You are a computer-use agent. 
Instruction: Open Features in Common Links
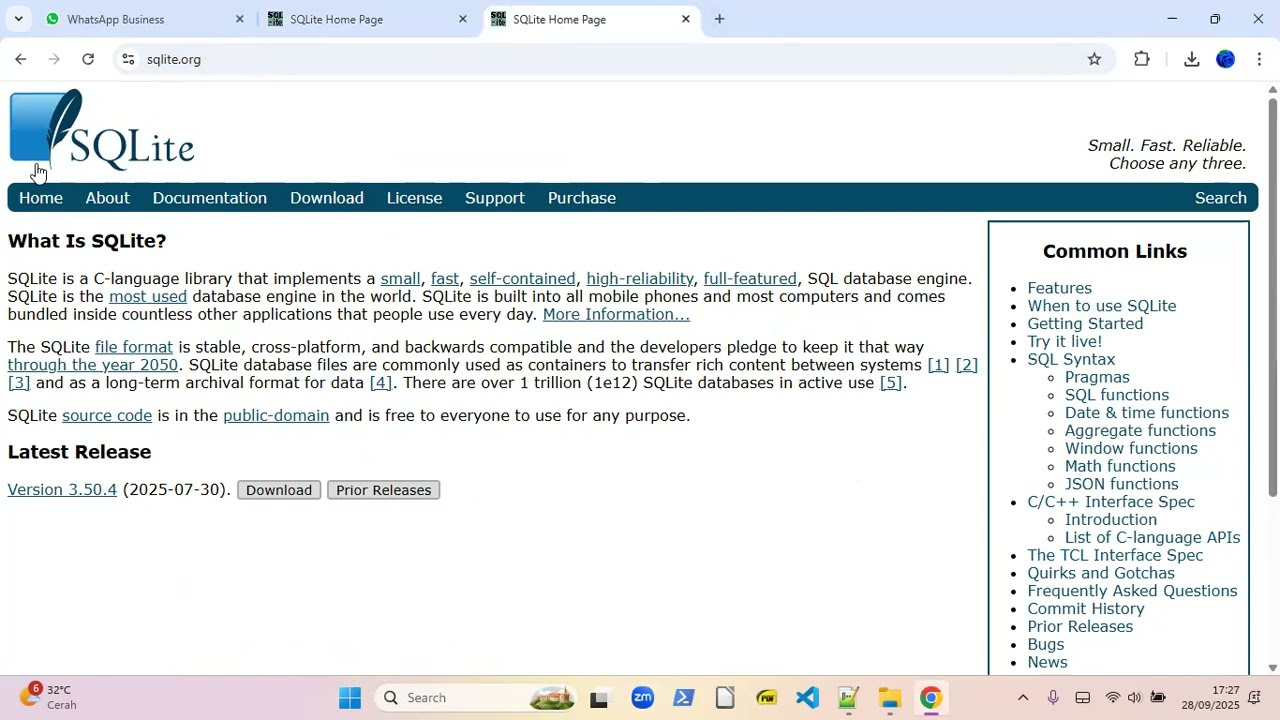coord(1059,288)
